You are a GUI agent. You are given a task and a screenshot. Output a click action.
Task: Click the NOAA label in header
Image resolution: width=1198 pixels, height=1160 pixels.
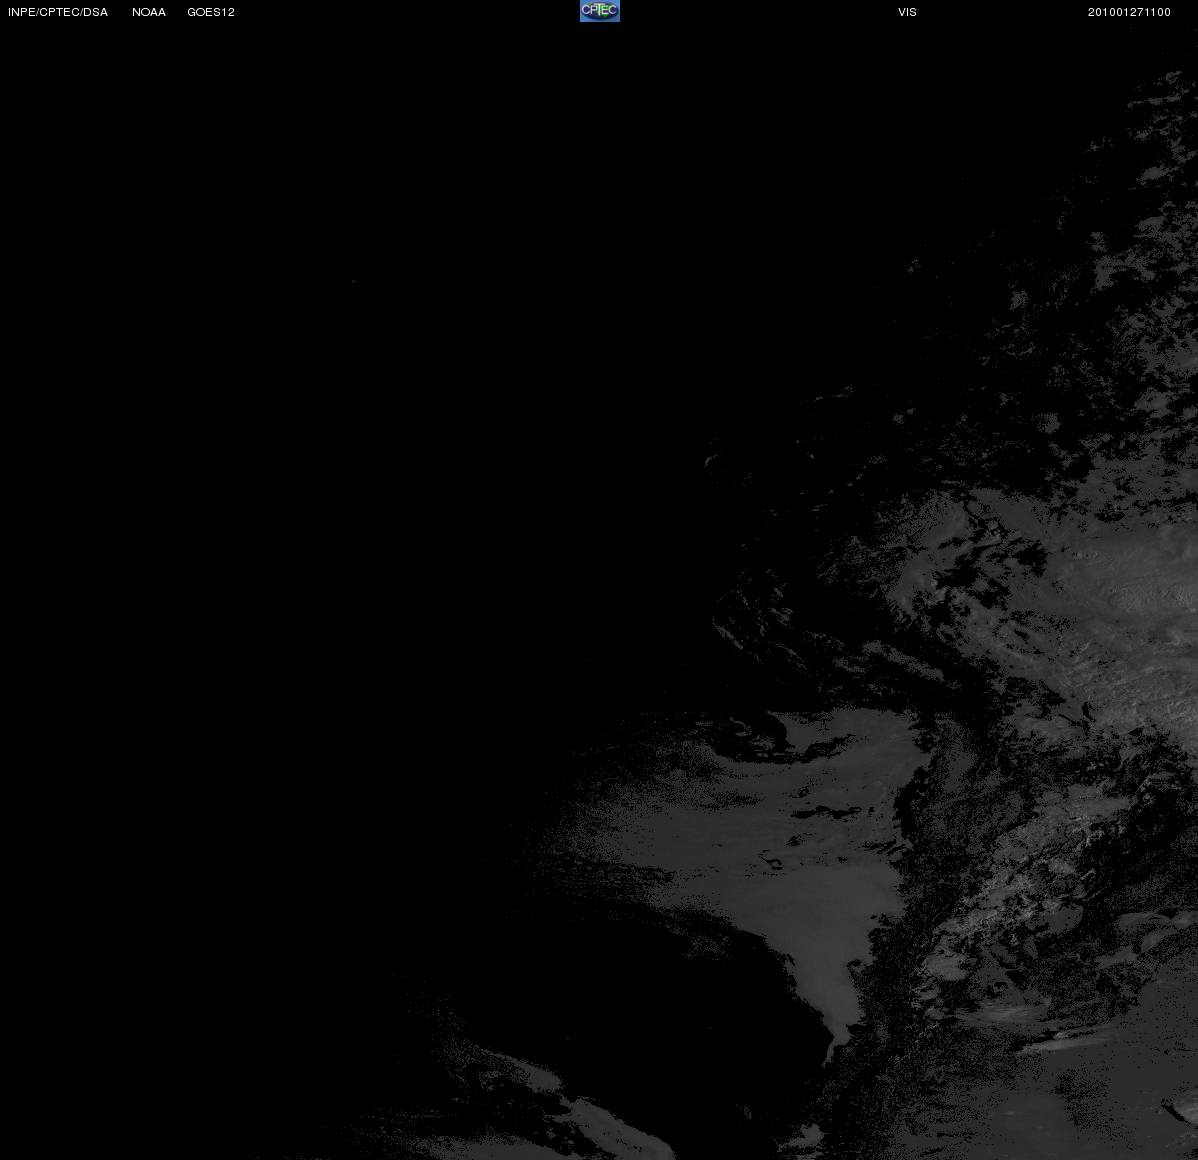click(149, 12)
